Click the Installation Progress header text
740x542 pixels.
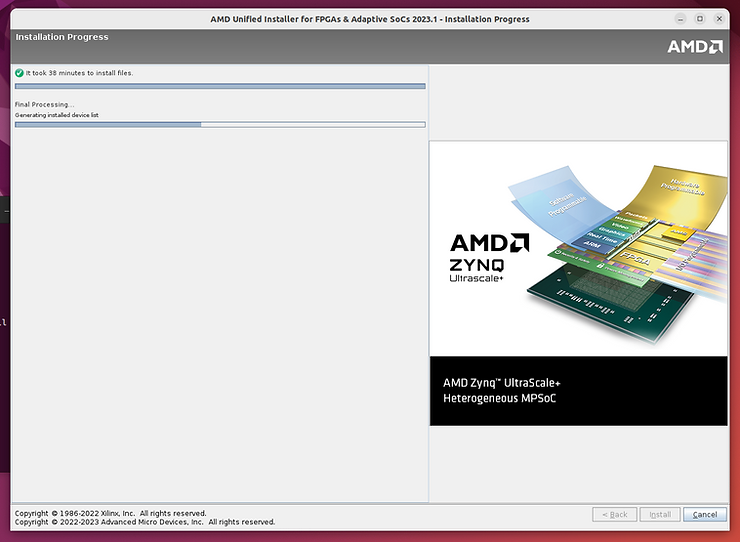coord(62,37)
